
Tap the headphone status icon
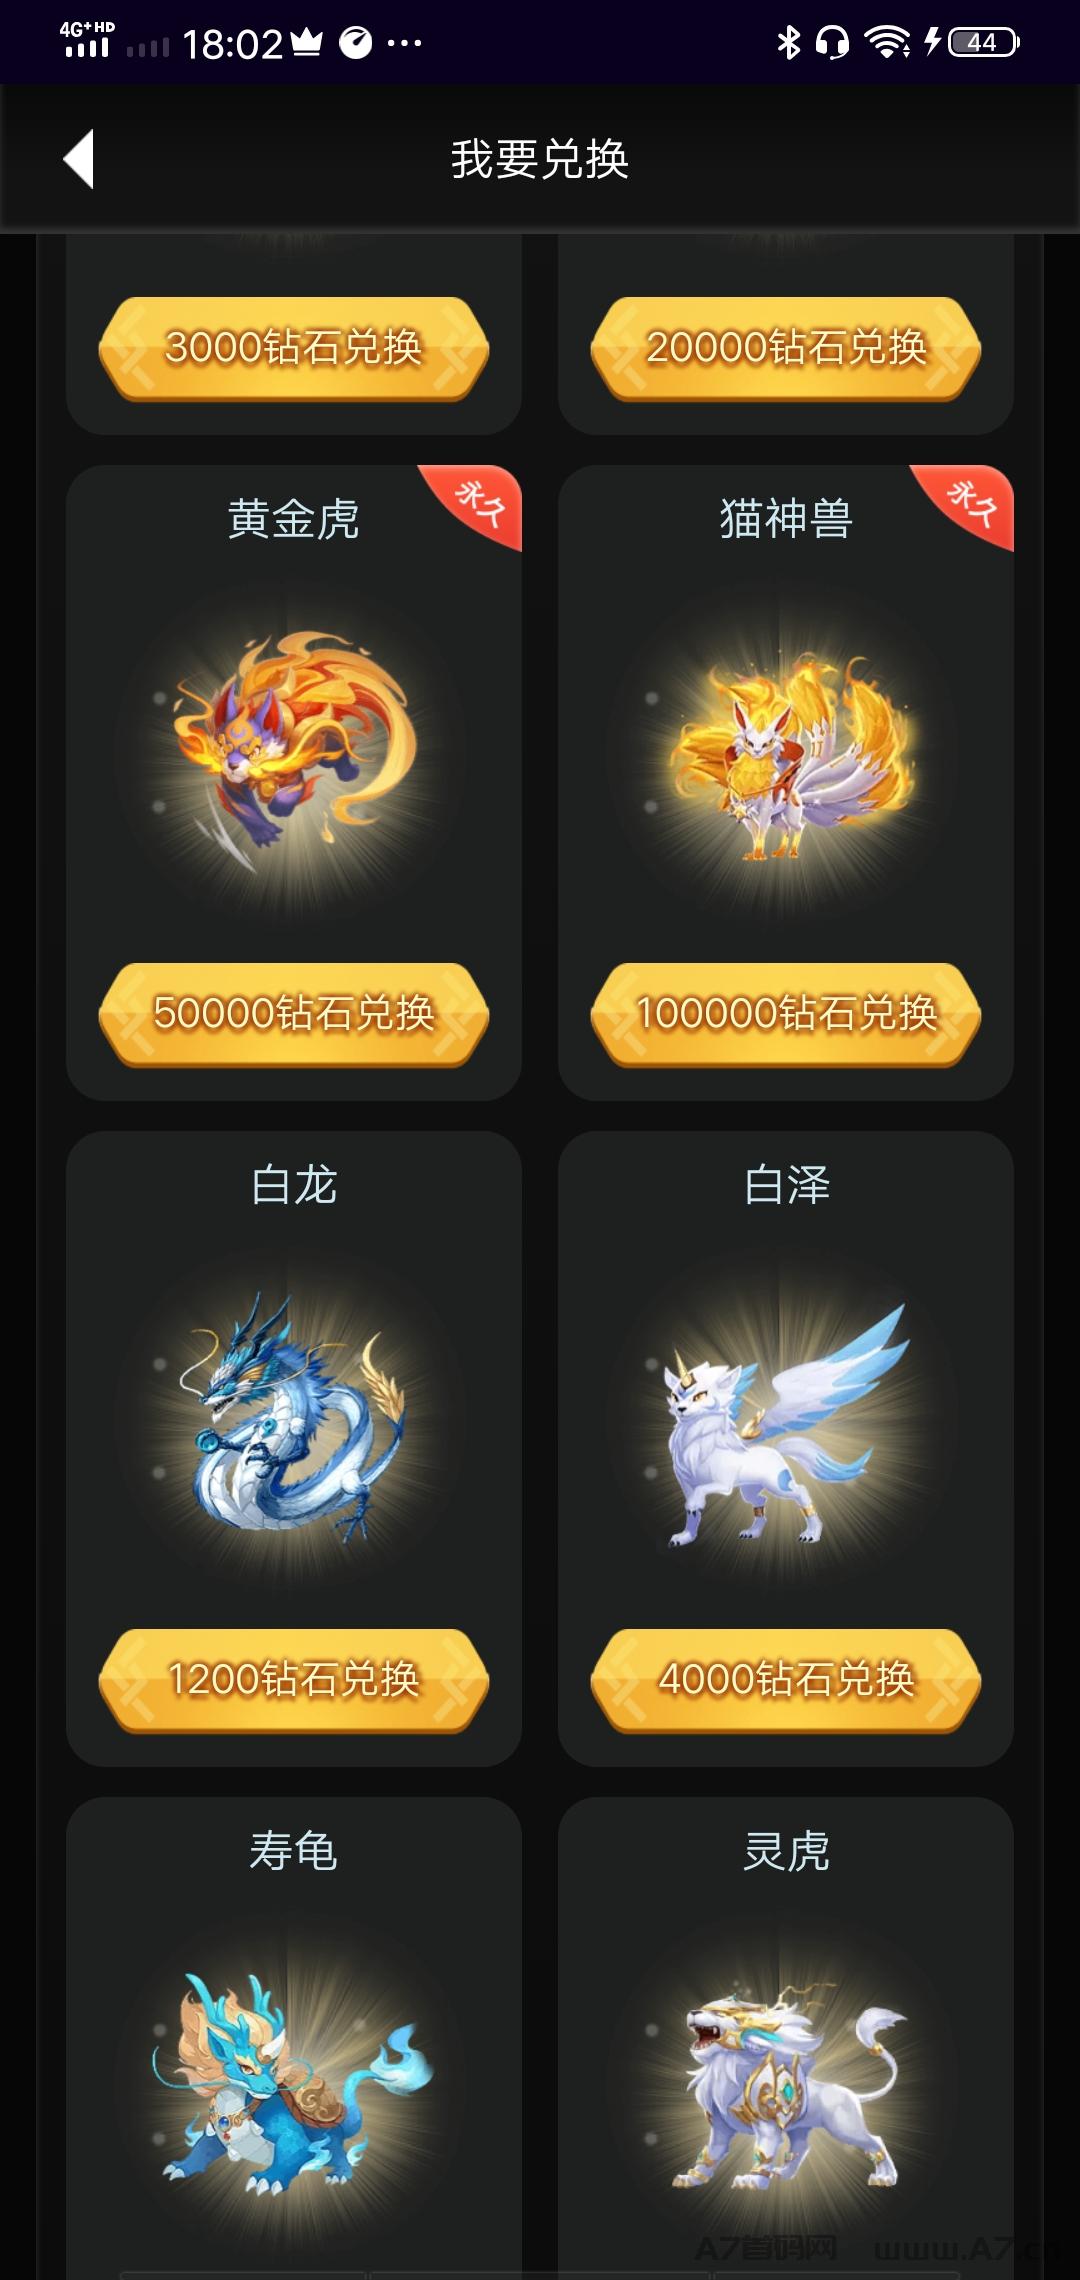coord(832,42)
